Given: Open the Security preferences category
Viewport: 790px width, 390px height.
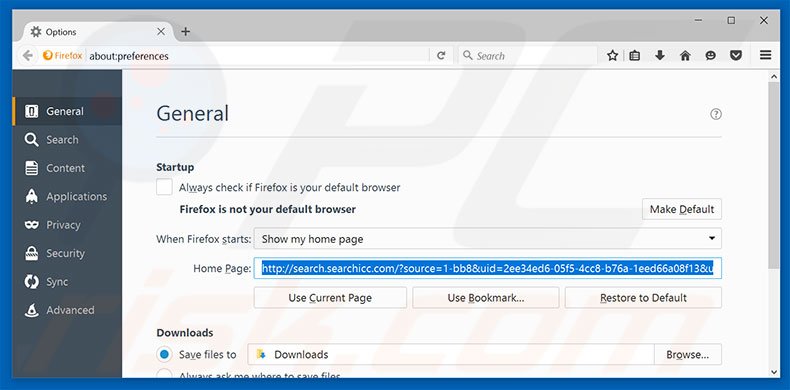Looking at the screenshot, I should pyautogui.click(x=67, y=253).
